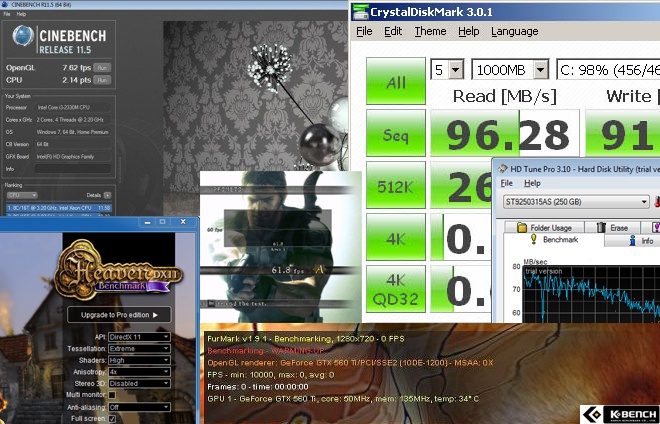This screenshot has width=660, height=424.
Task: Click the OpenGL renderer GeForce GTX 560 Ti line
Action: tap(350, 363)
